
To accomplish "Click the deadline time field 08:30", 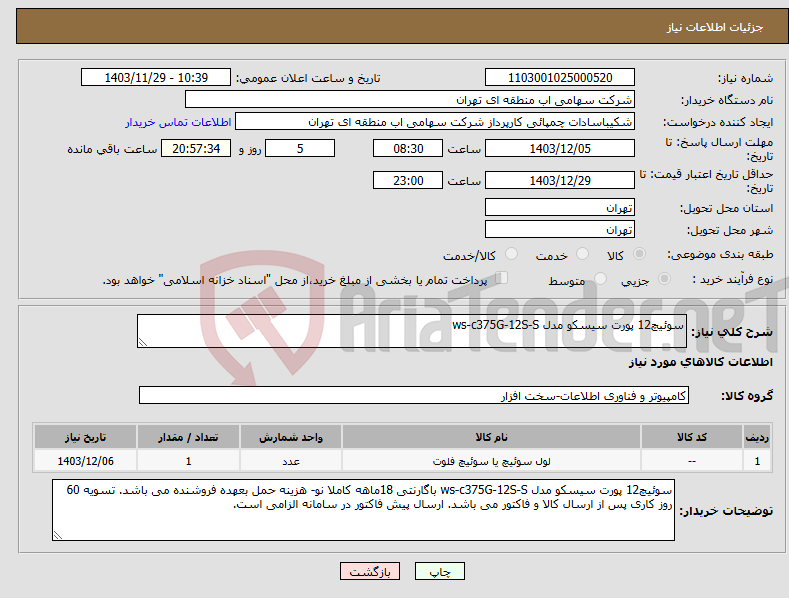I will point(408,148).
